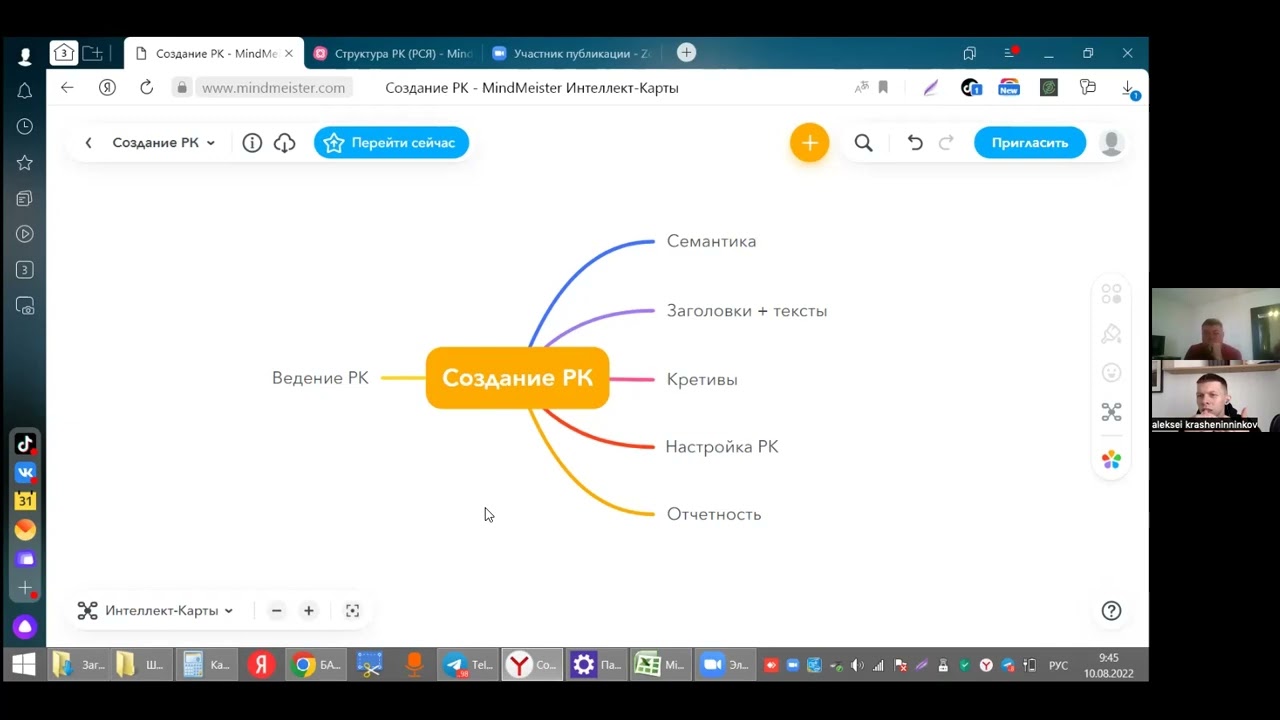Open the map search magnifier
Screen dimensions: 1280x720
[x=864, y=143]
